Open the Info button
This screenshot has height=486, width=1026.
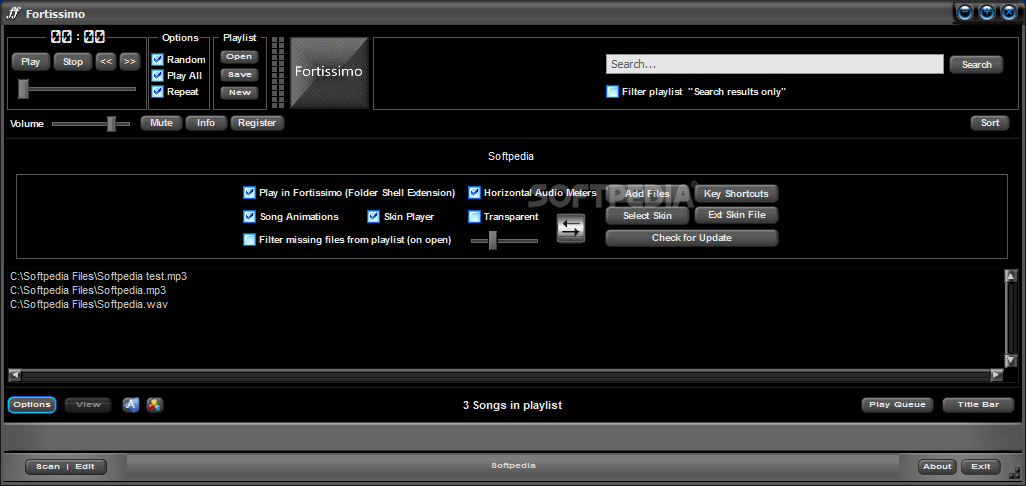(206, 123)
